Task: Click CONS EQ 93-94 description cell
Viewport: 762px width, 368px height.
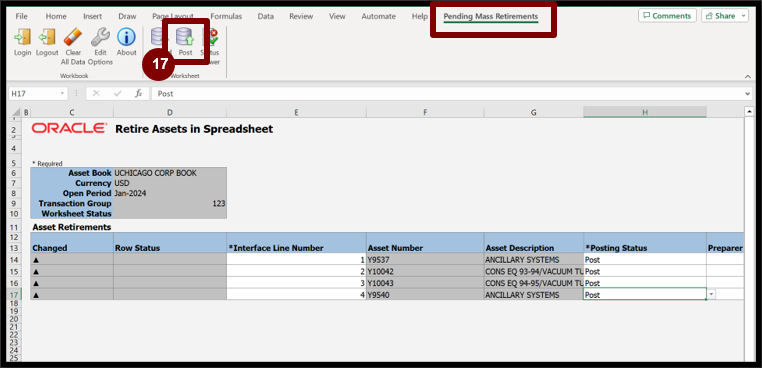Action: [x=534, y=271]
